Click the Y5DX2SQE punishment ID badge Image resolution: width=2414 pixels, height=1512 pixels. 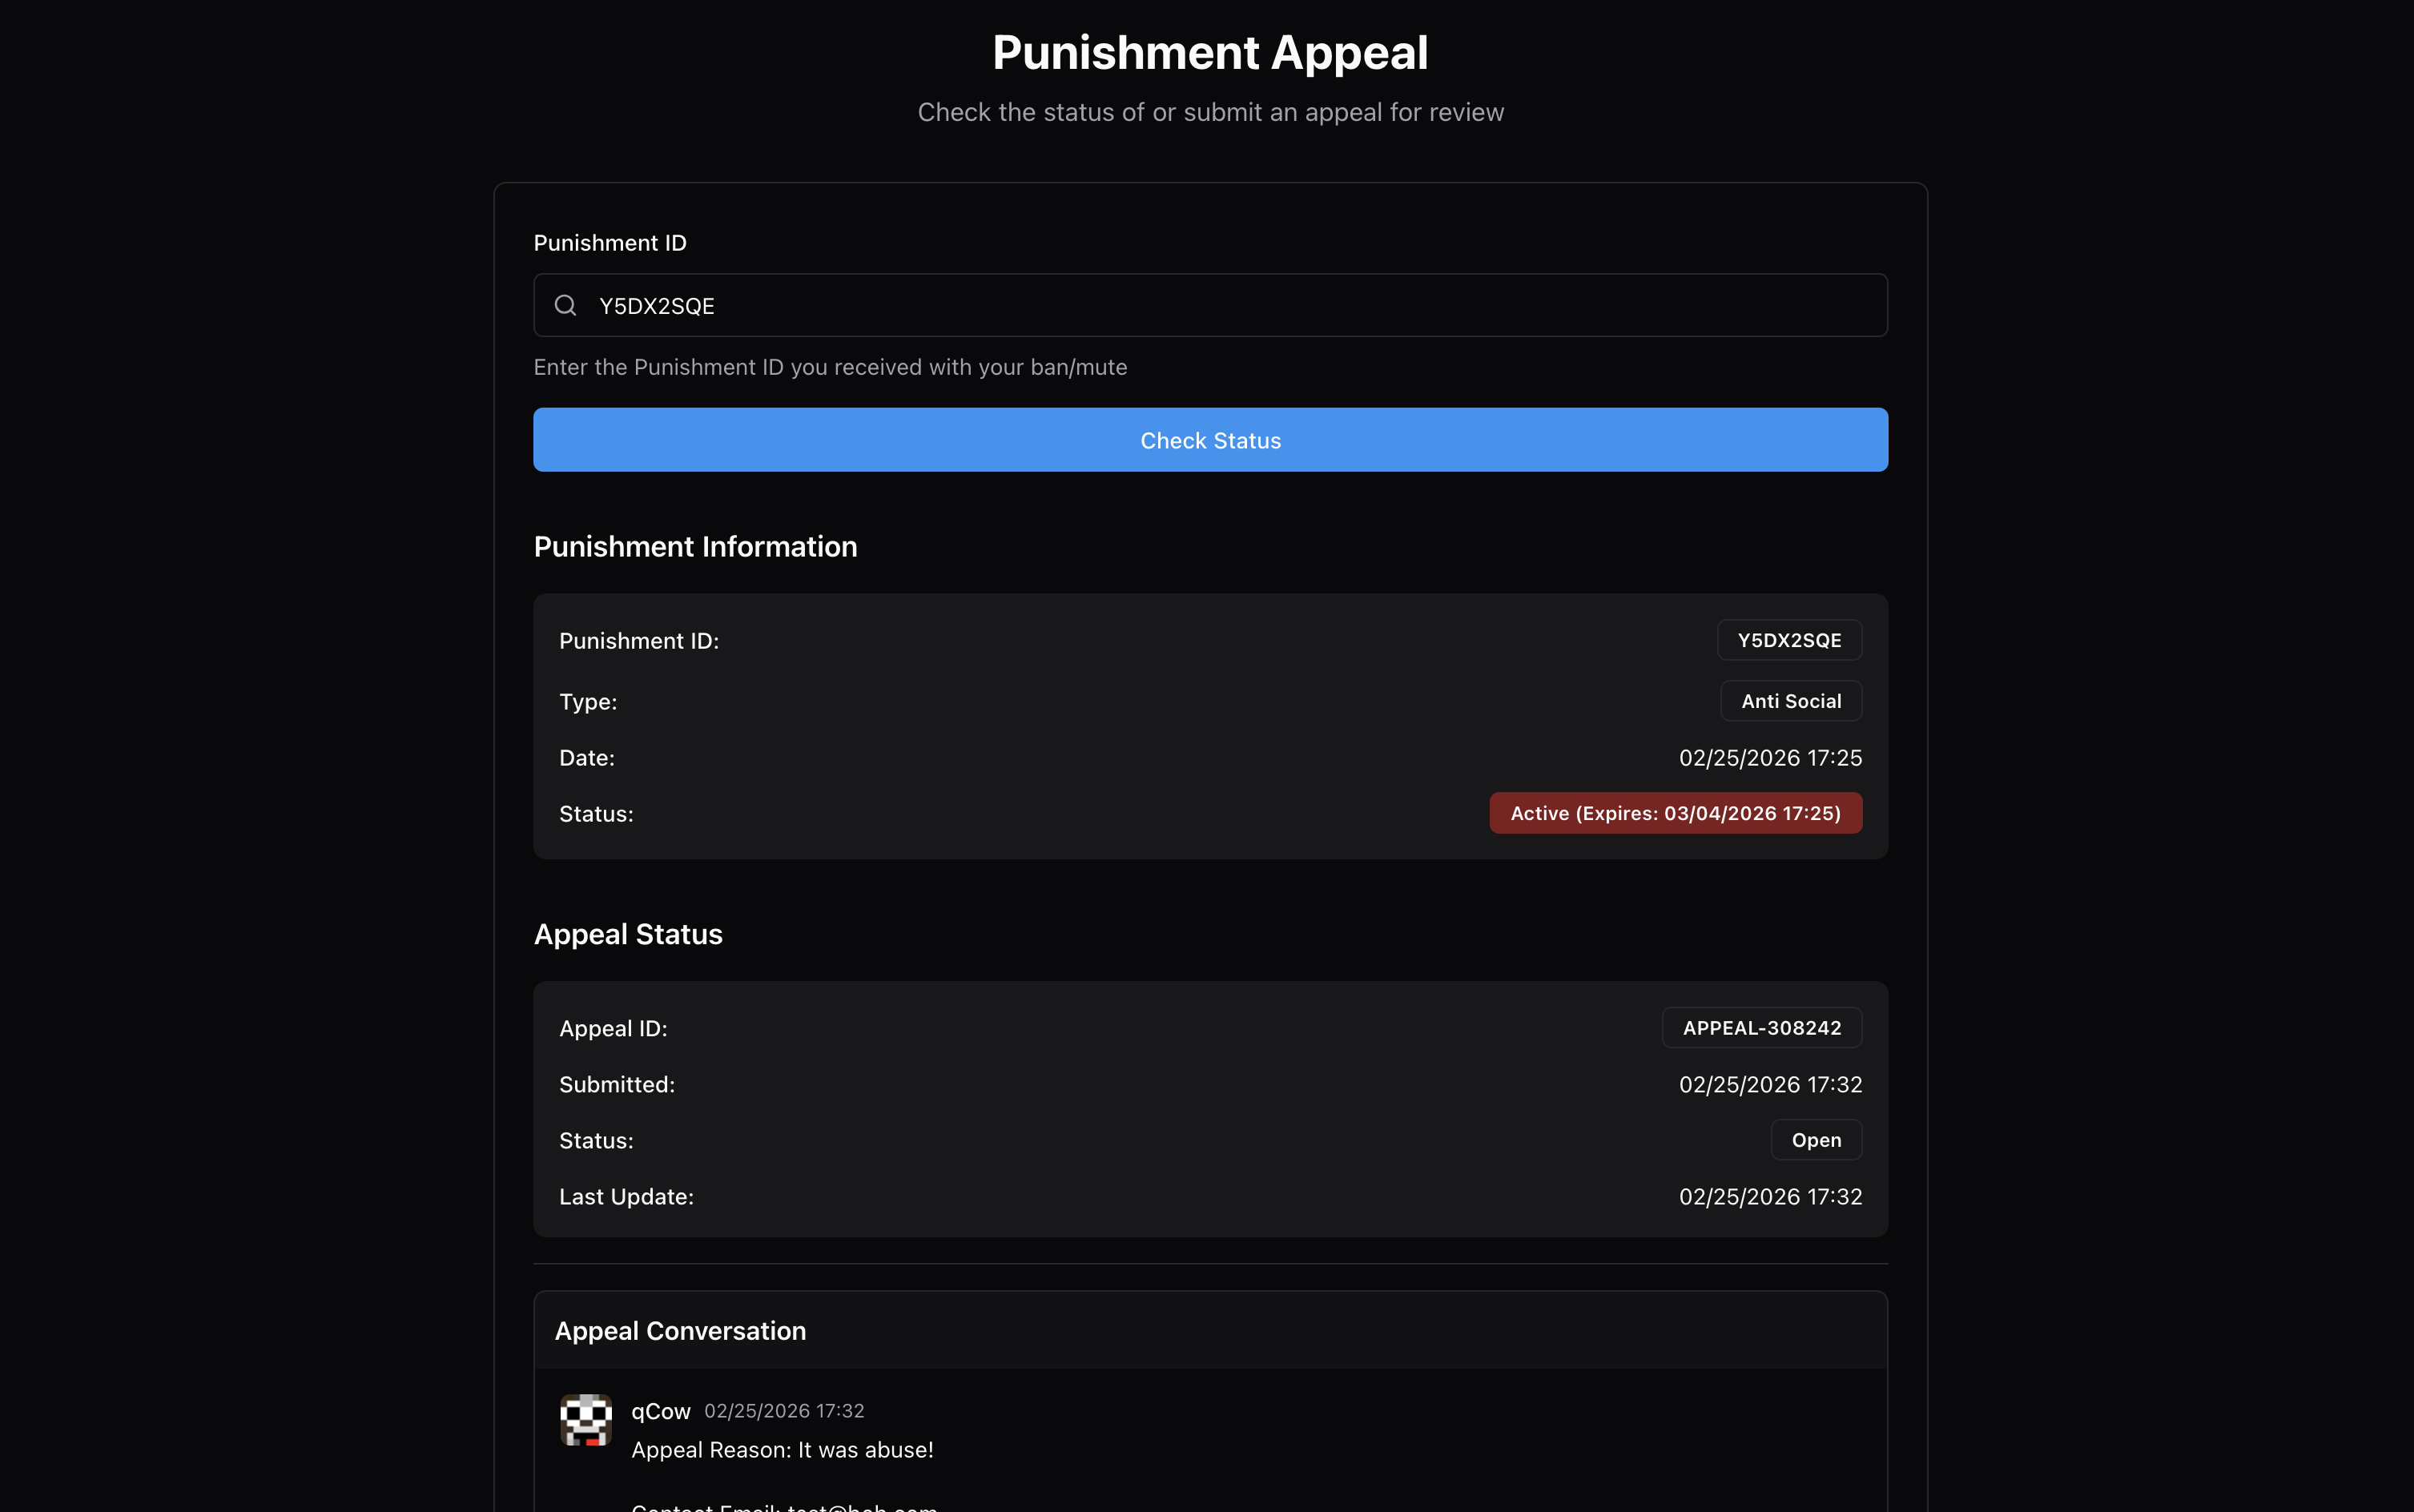coord(1789,640)
